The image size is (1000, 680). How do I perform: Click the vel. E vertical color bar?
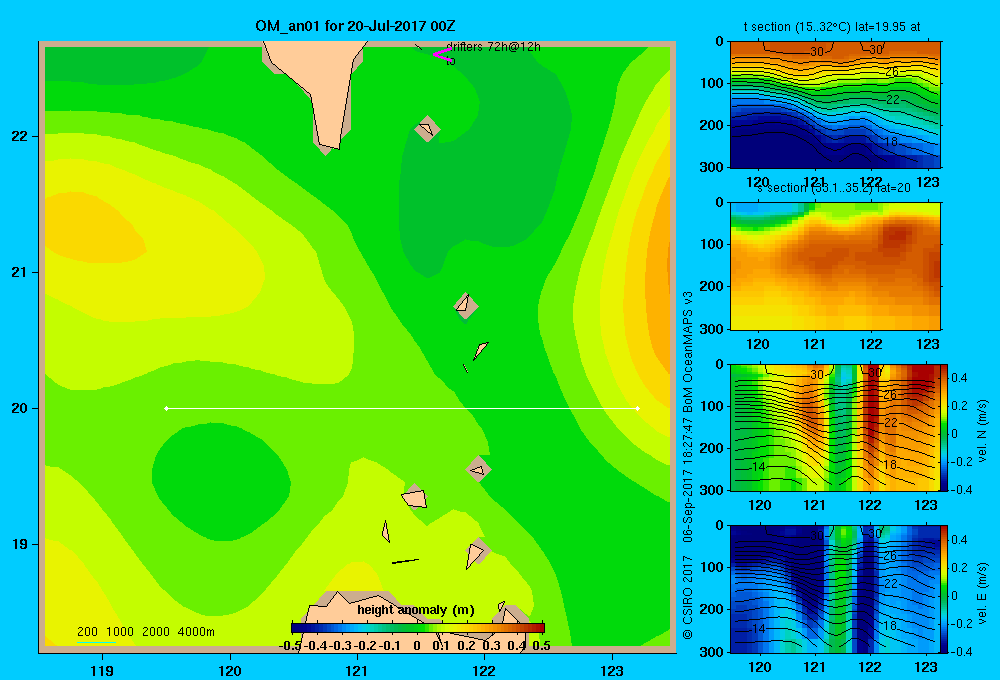[945, 589]
